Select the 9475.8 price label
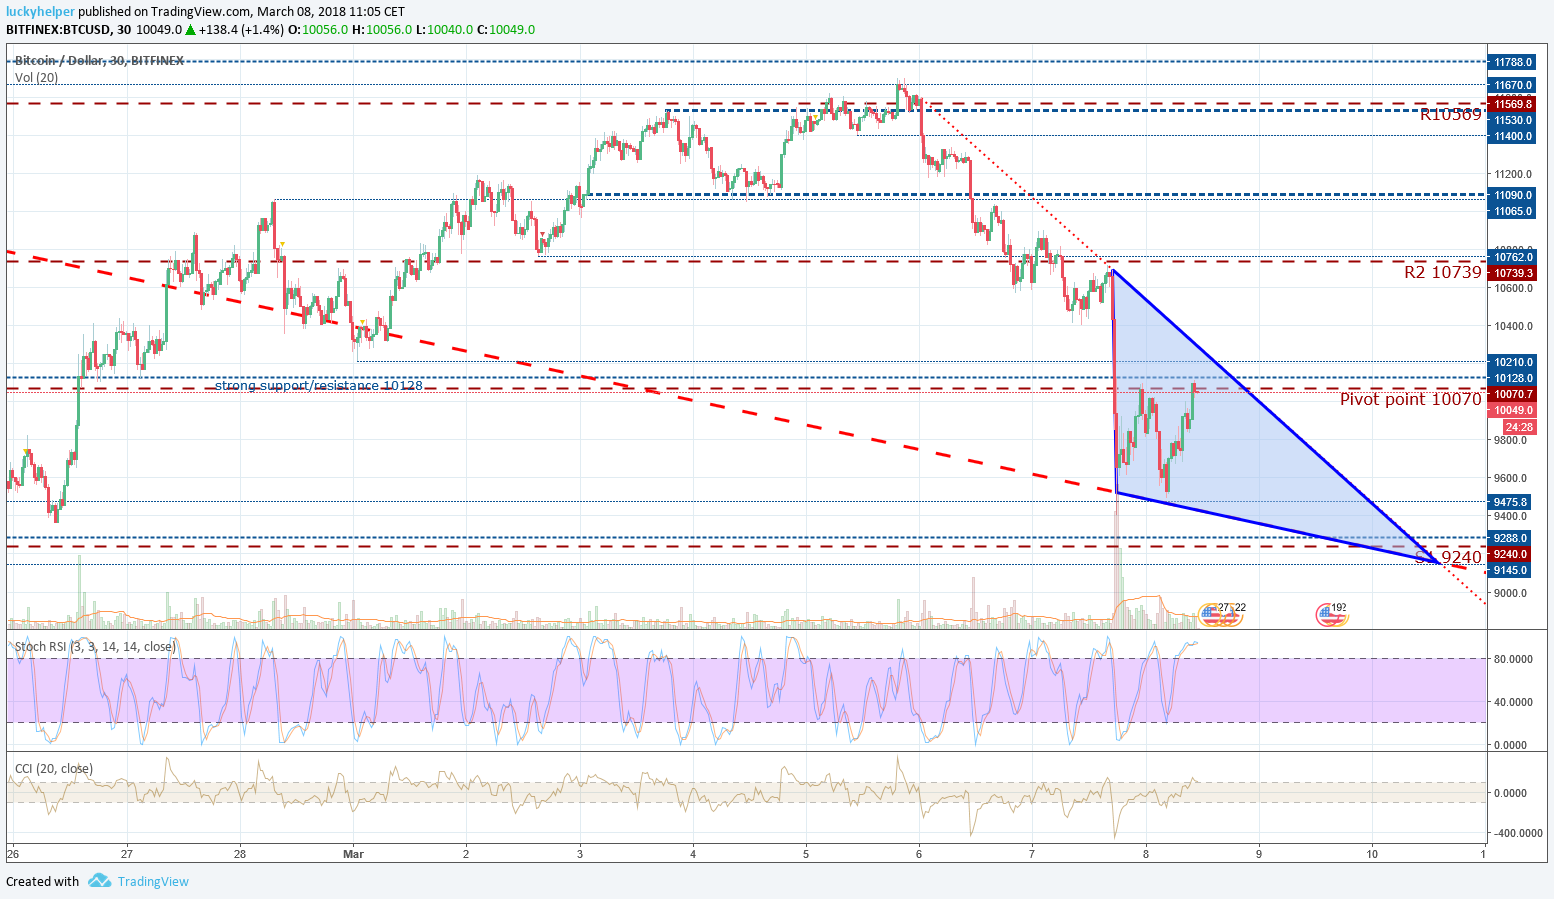The width and height of the screenshot is (1554, 899). tap(1511, 502)
